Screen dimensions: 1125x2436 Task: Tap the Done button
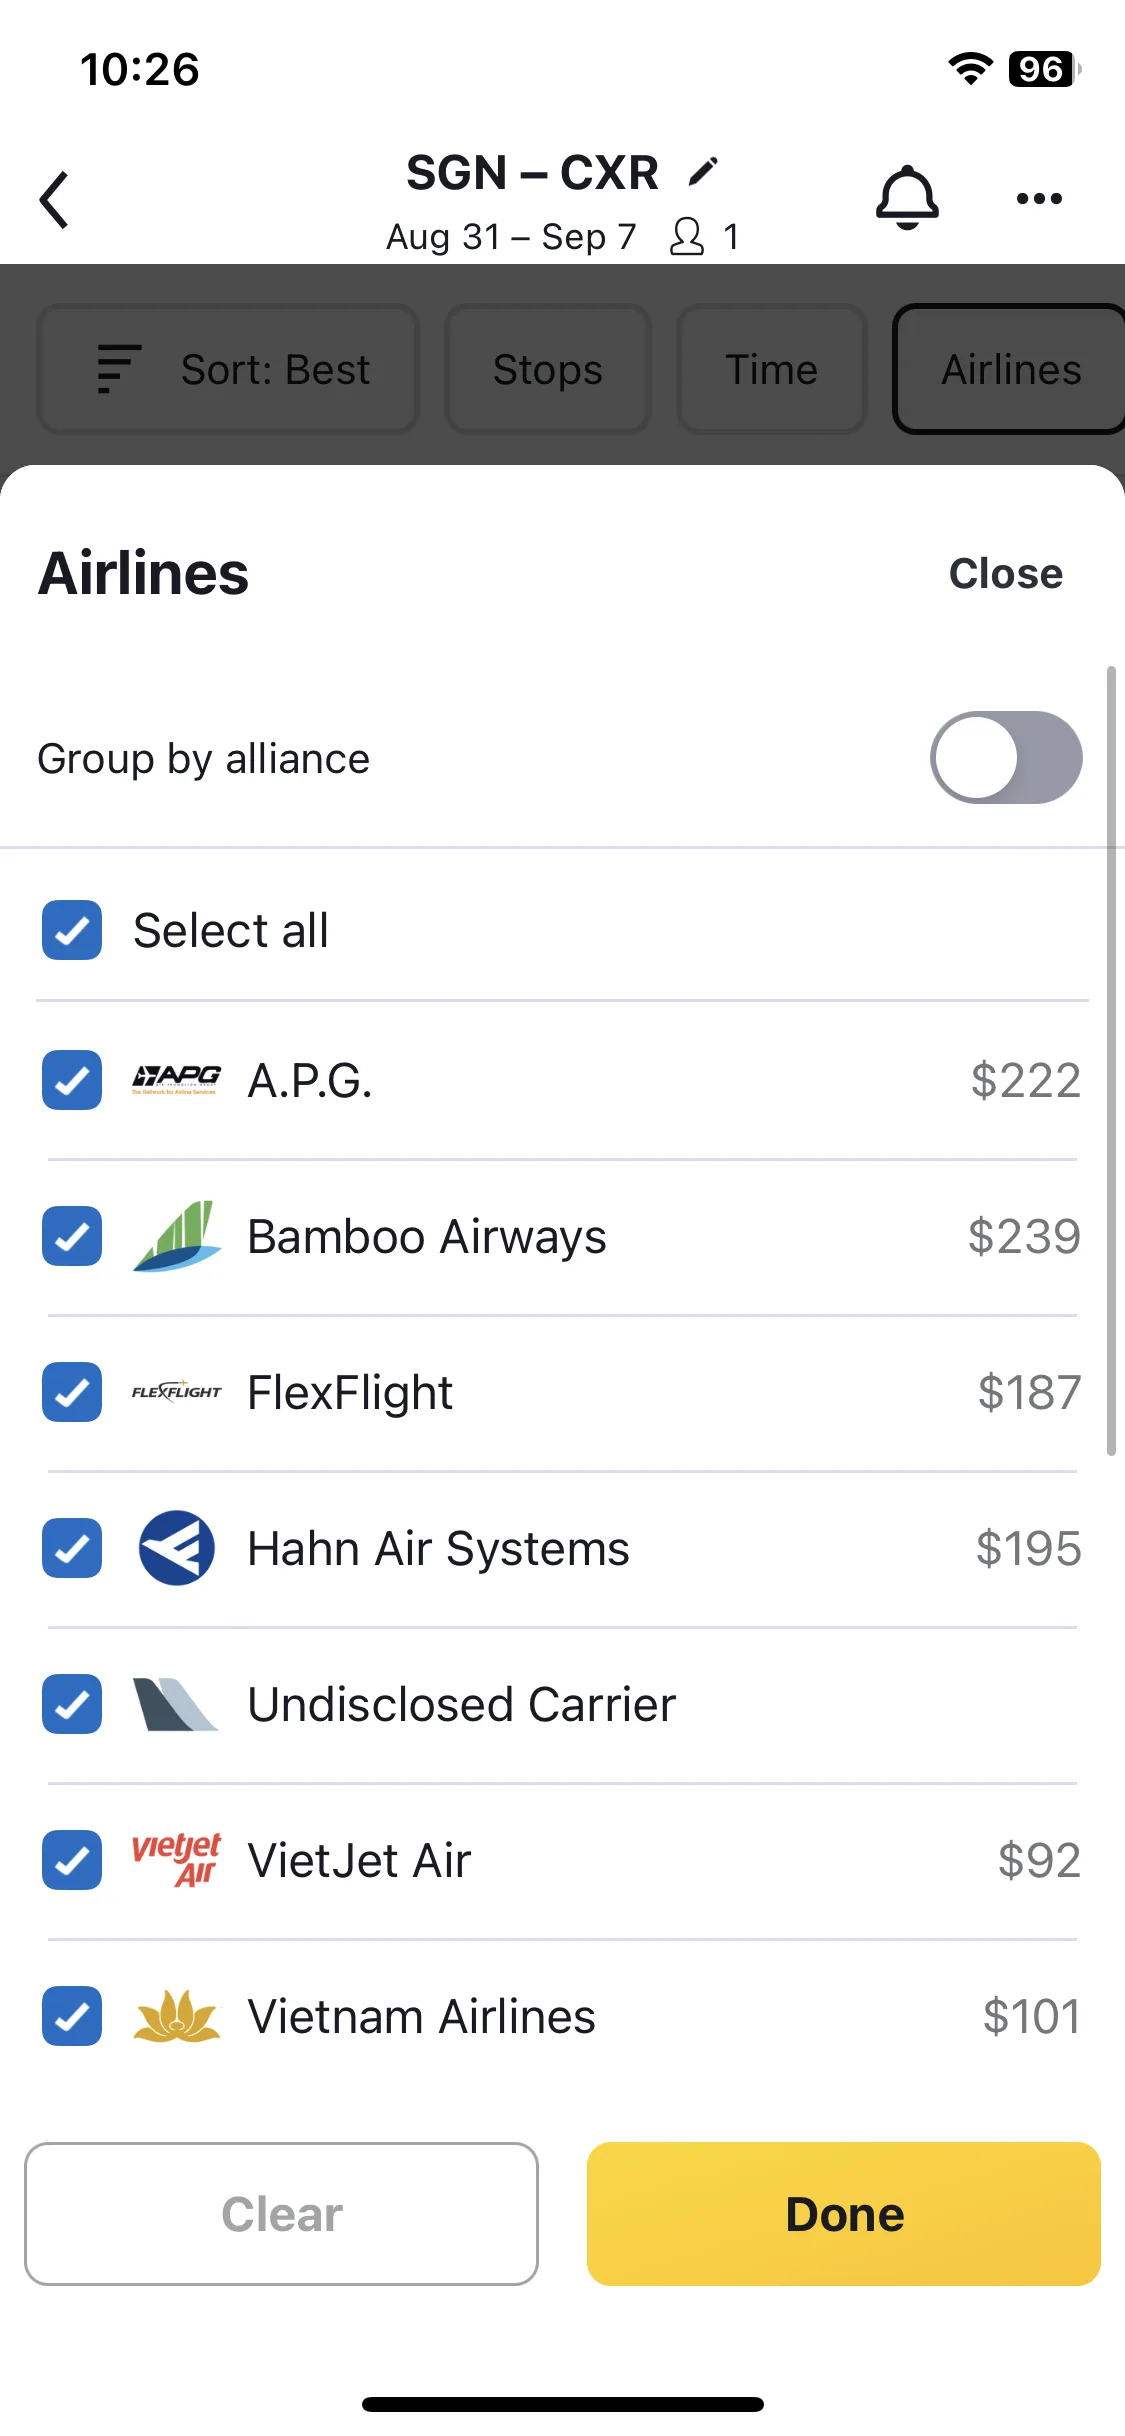(x=844, y=2214)
